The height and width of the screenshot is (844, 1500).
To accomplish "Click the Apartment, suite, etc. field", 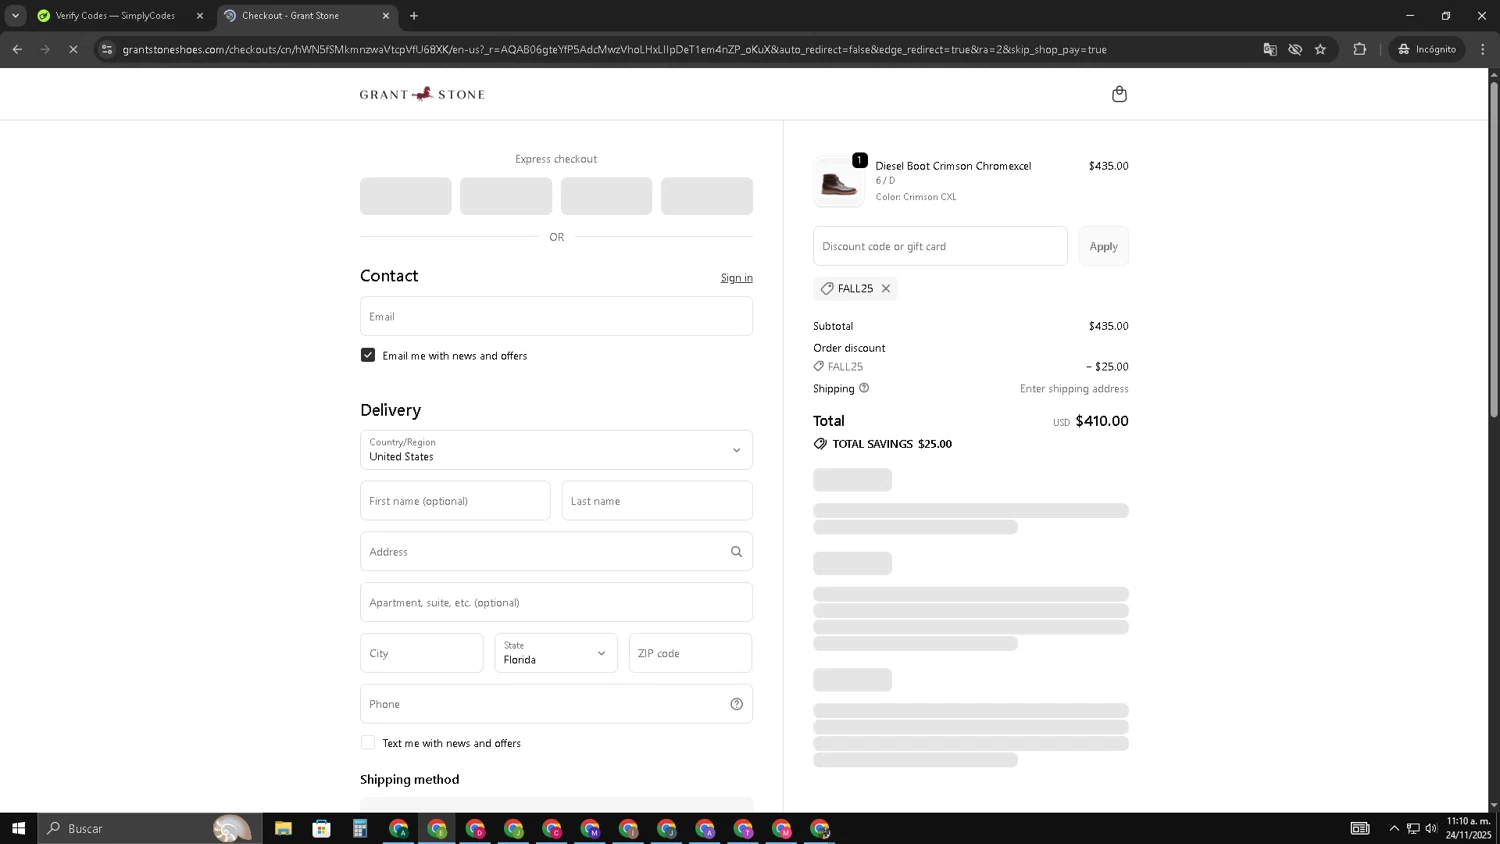I will [556, 603].
